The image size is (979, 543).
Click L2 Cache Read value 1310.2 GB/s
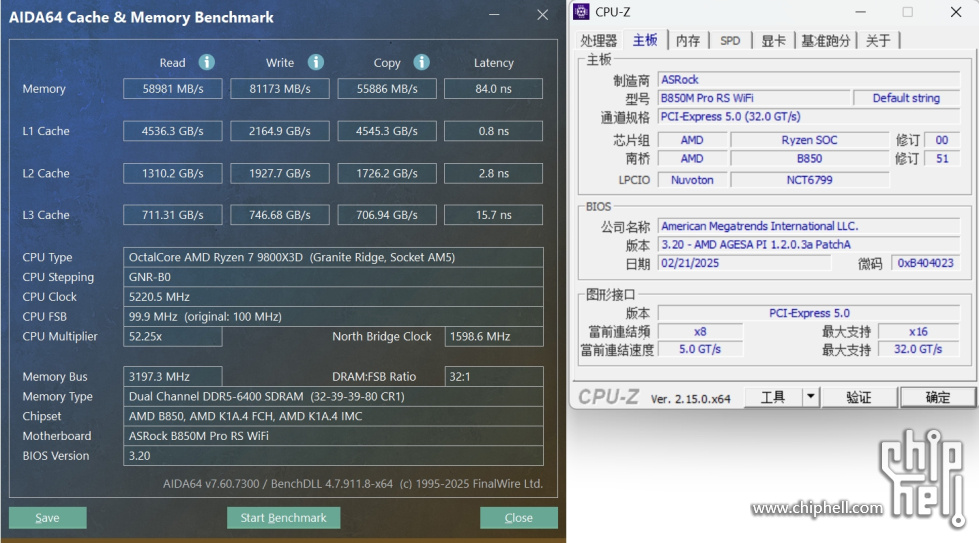pyautogui.click(x=173, y=174)
